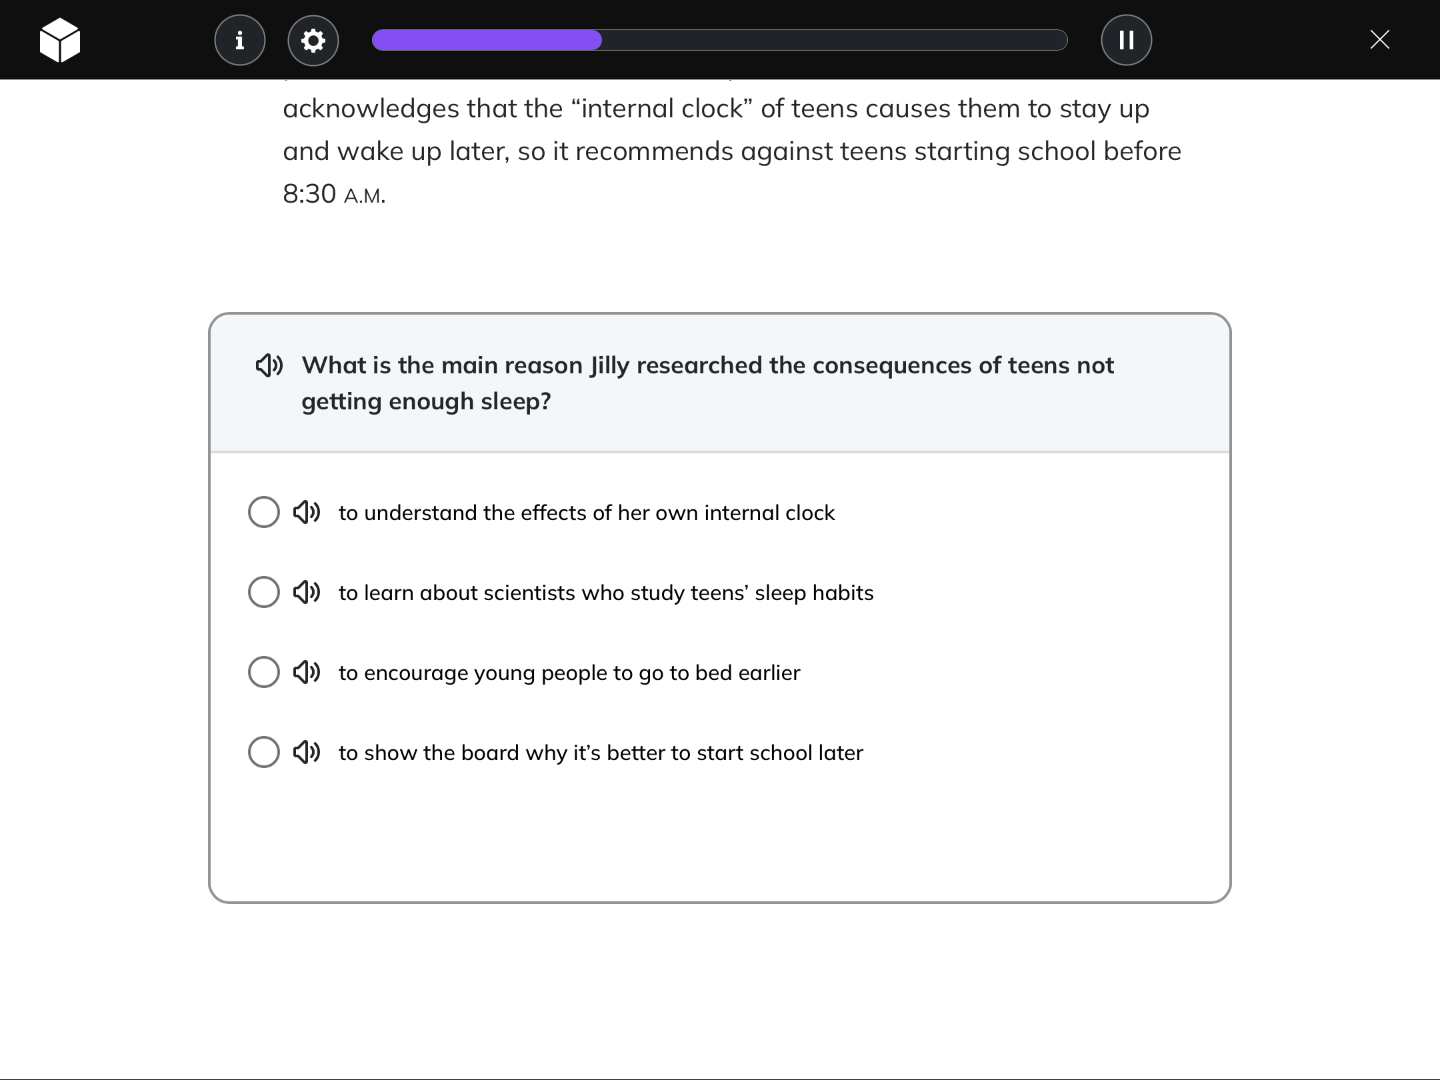
Task: Pause the lesson with pause button
Action: pyautogui.click(x=1126, y=40)
